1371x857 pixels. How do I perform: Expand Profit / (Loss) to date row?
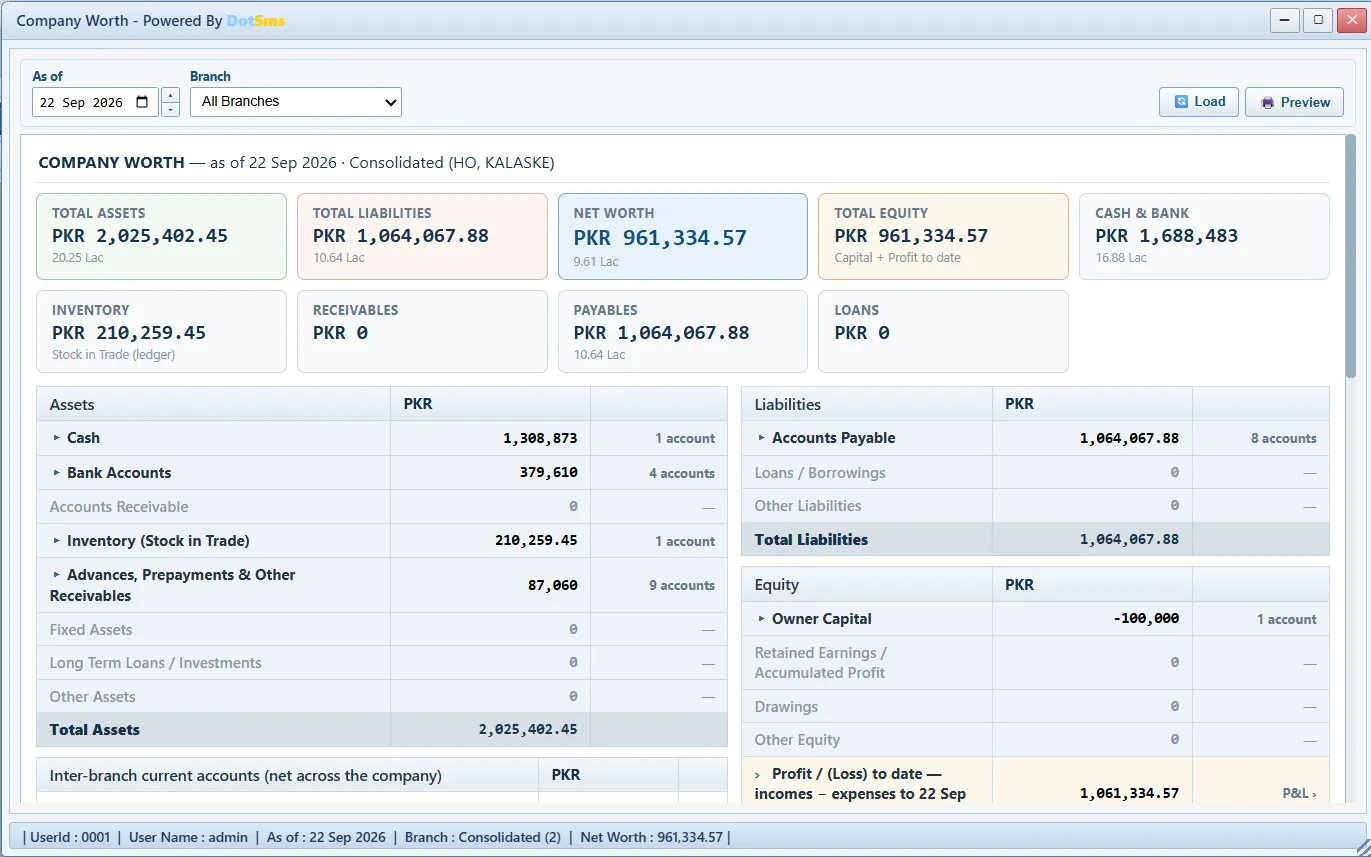point(759,774)
